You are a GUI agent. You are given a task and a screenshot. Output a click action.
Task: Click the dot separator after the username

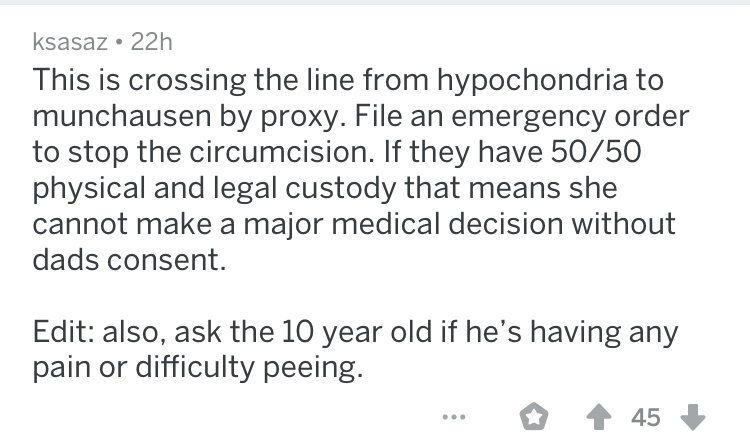[x=119, y=43]
